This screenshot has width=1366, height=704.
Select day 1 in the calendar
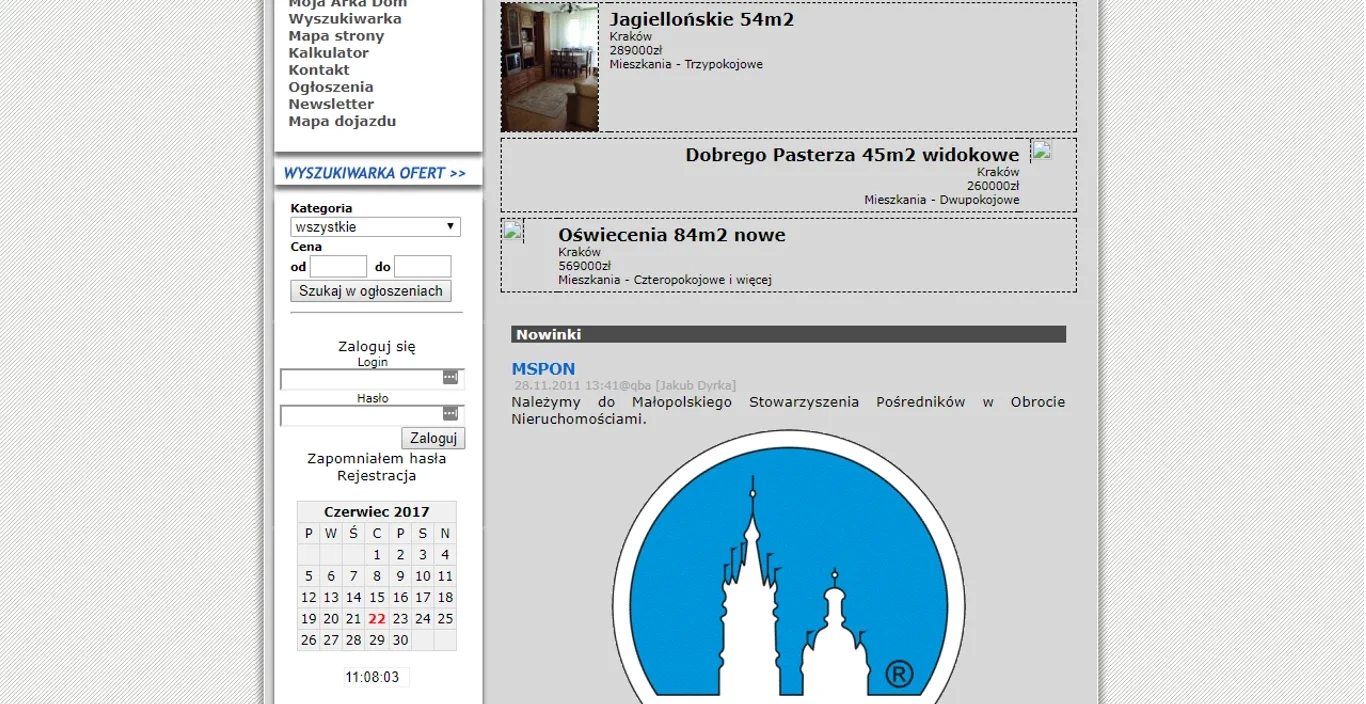pos(377,555)
